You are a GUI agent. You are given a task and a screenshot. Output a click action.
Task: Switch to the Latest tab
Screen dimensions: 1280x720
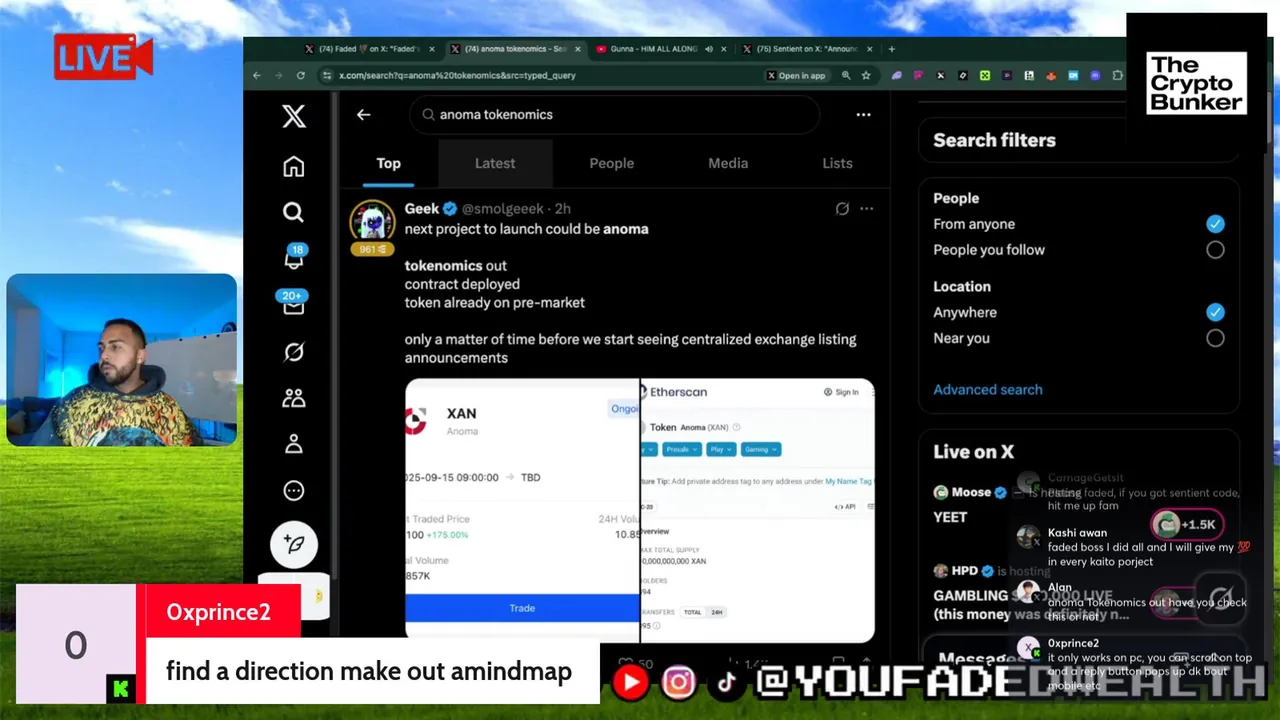click(x=495, y=163)
